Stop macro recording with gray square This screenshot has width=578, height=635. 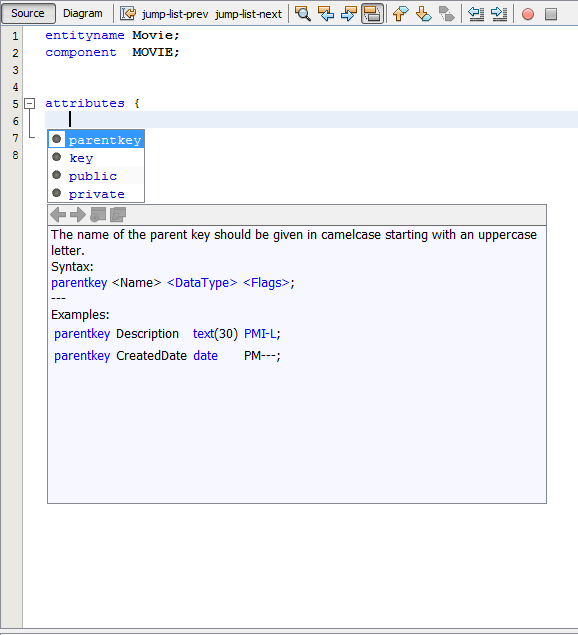pos(551,14)
